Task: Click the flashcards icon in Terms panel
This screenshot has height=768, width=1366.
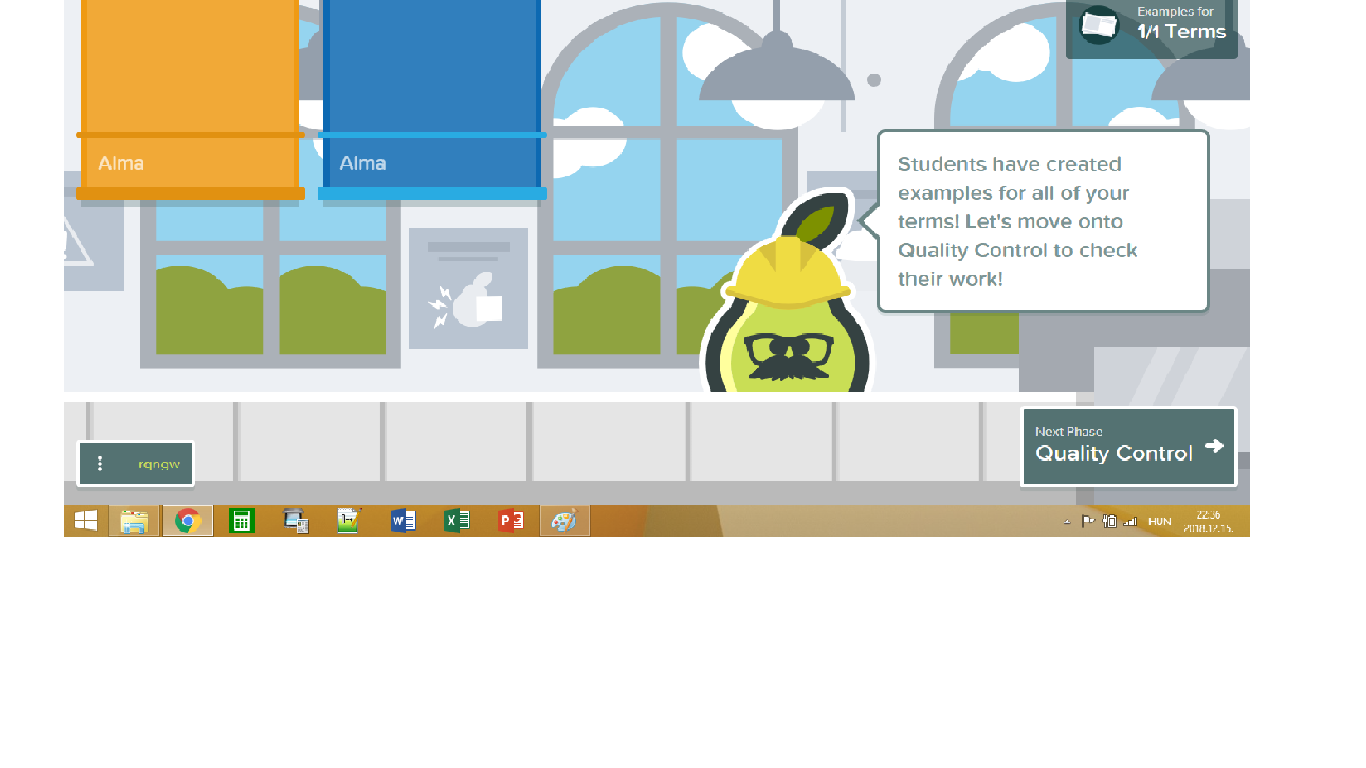Action: (x=1099, y=25)
